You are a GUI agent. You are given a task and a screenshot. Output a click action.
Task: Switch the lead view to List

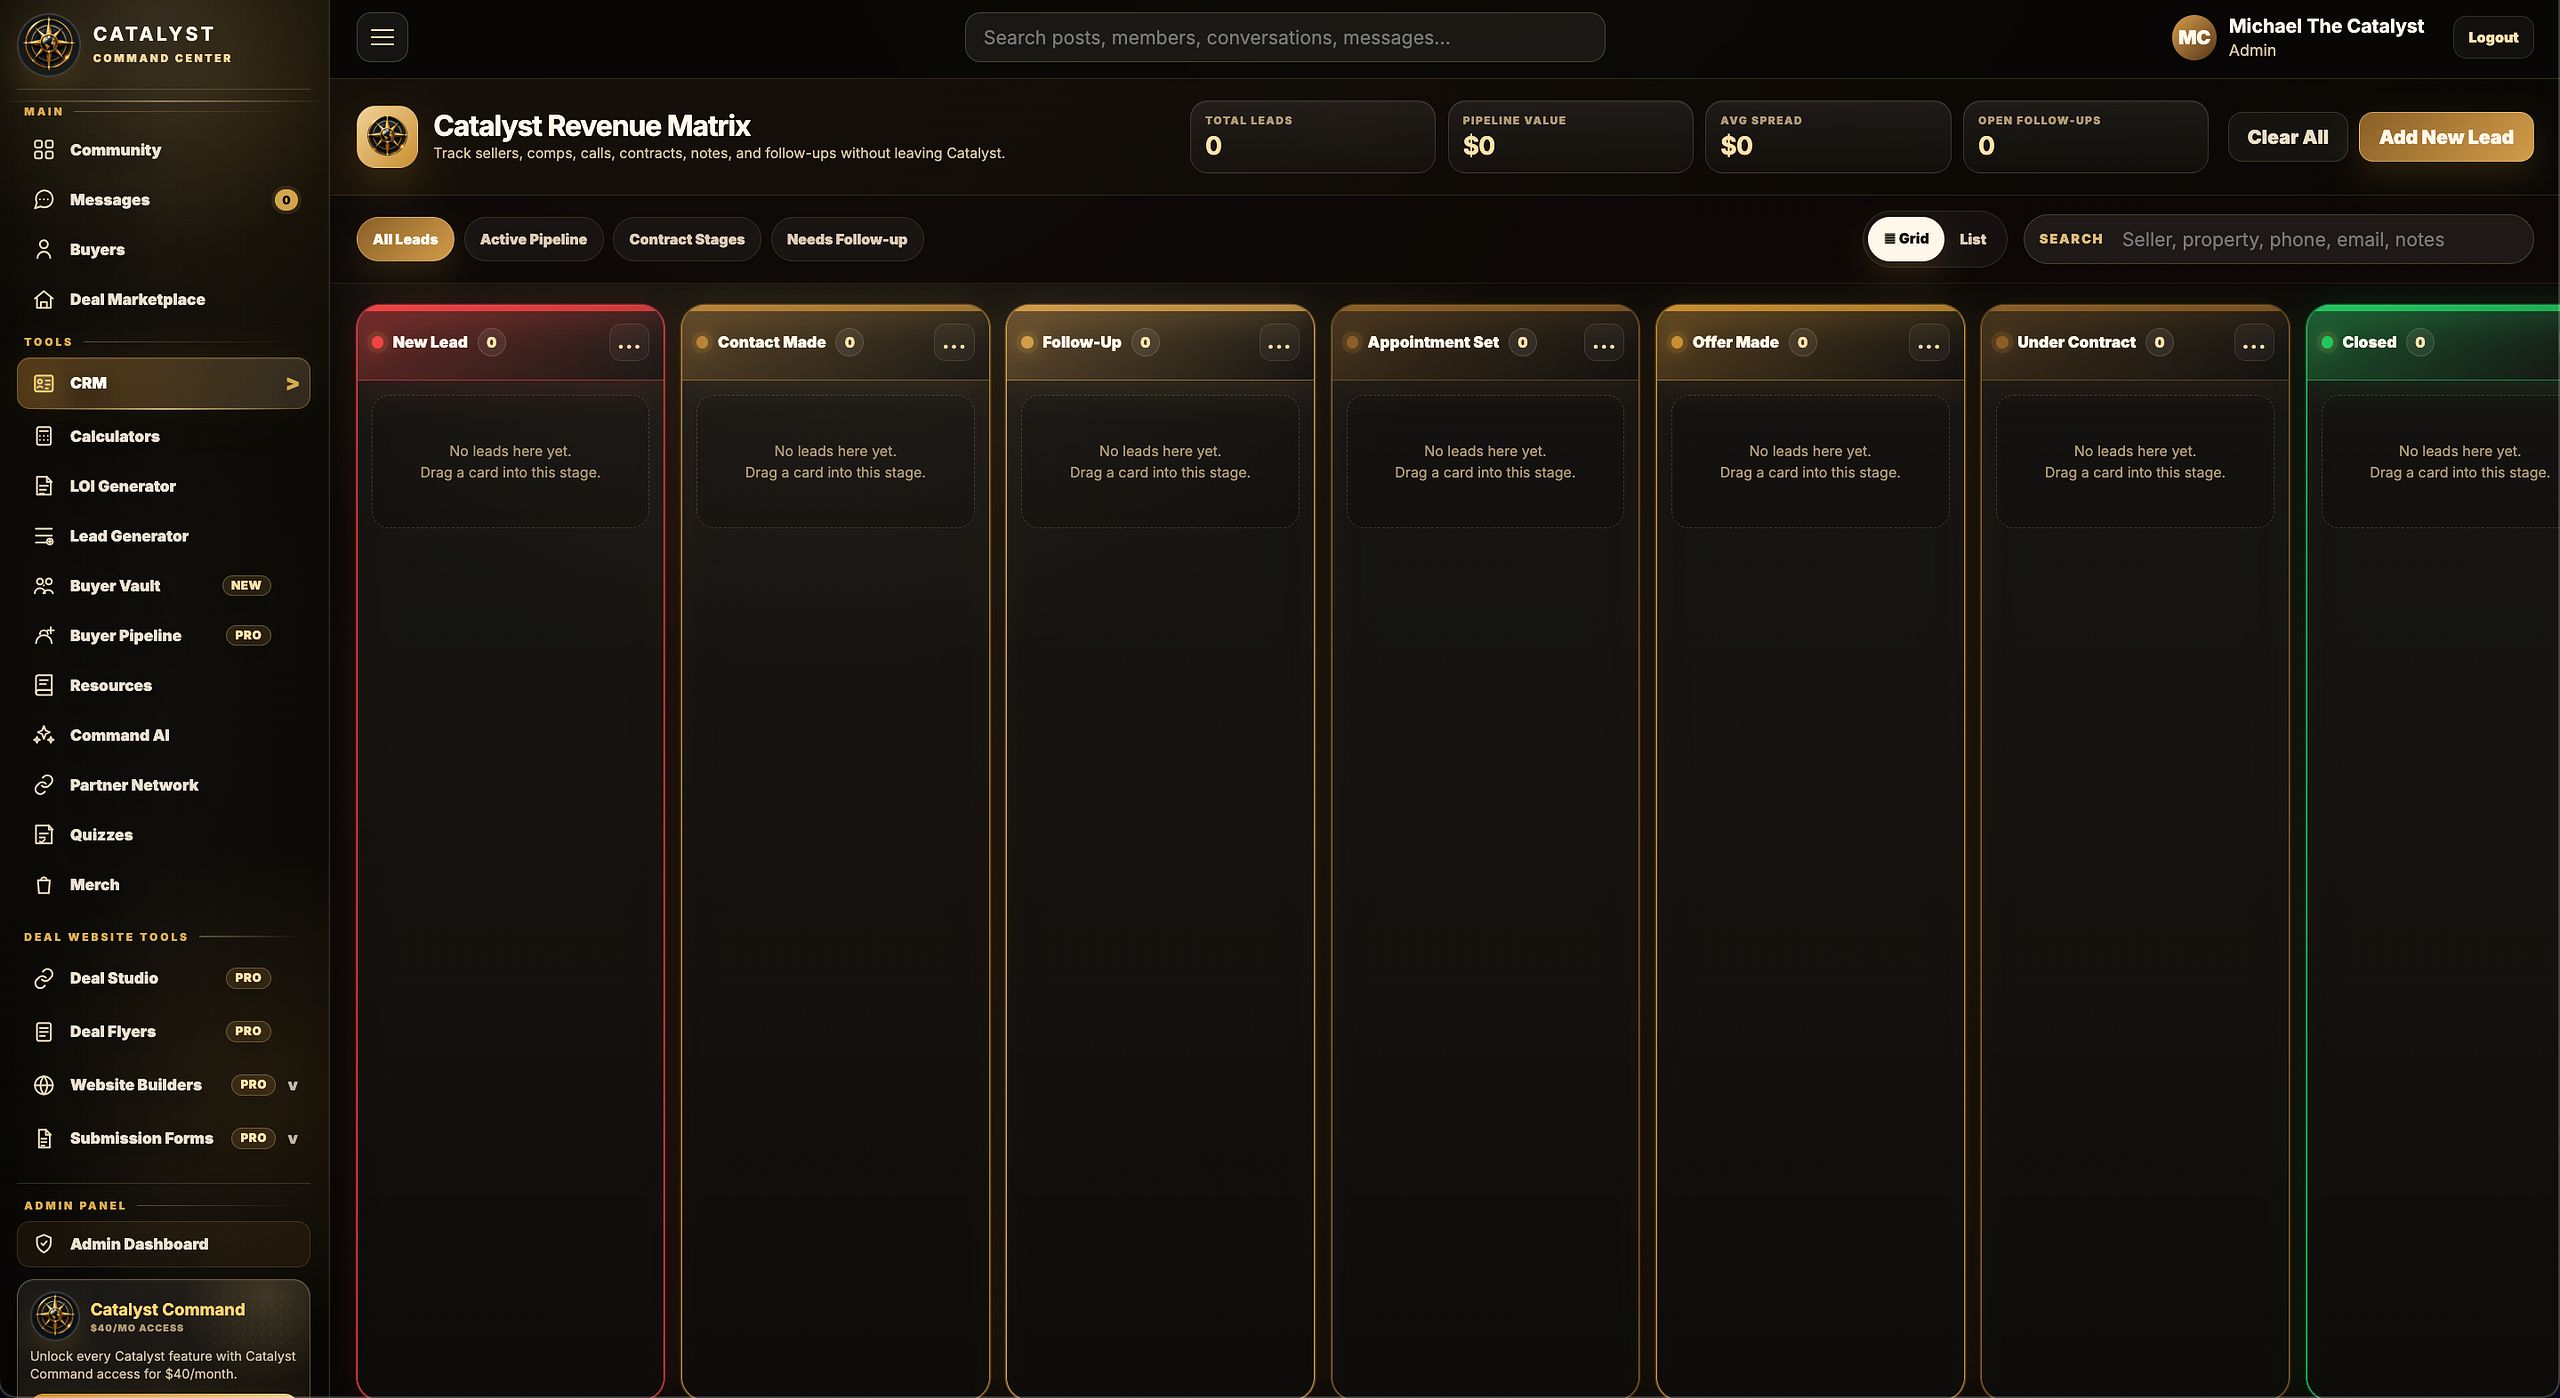click(x=1972, y=239)
